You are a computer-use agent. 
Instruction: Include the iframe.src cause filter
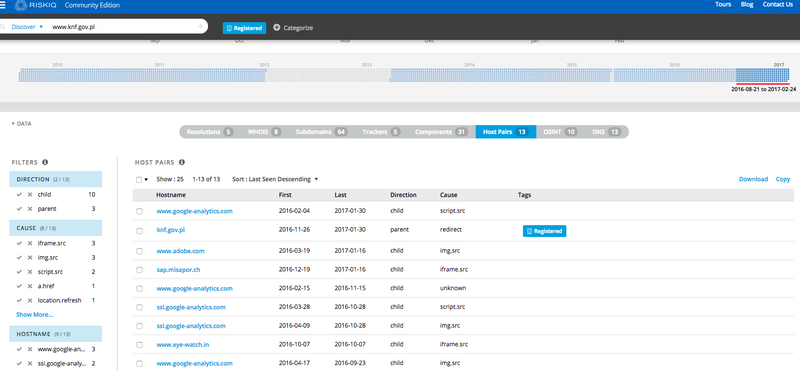[x=19, y=243]
